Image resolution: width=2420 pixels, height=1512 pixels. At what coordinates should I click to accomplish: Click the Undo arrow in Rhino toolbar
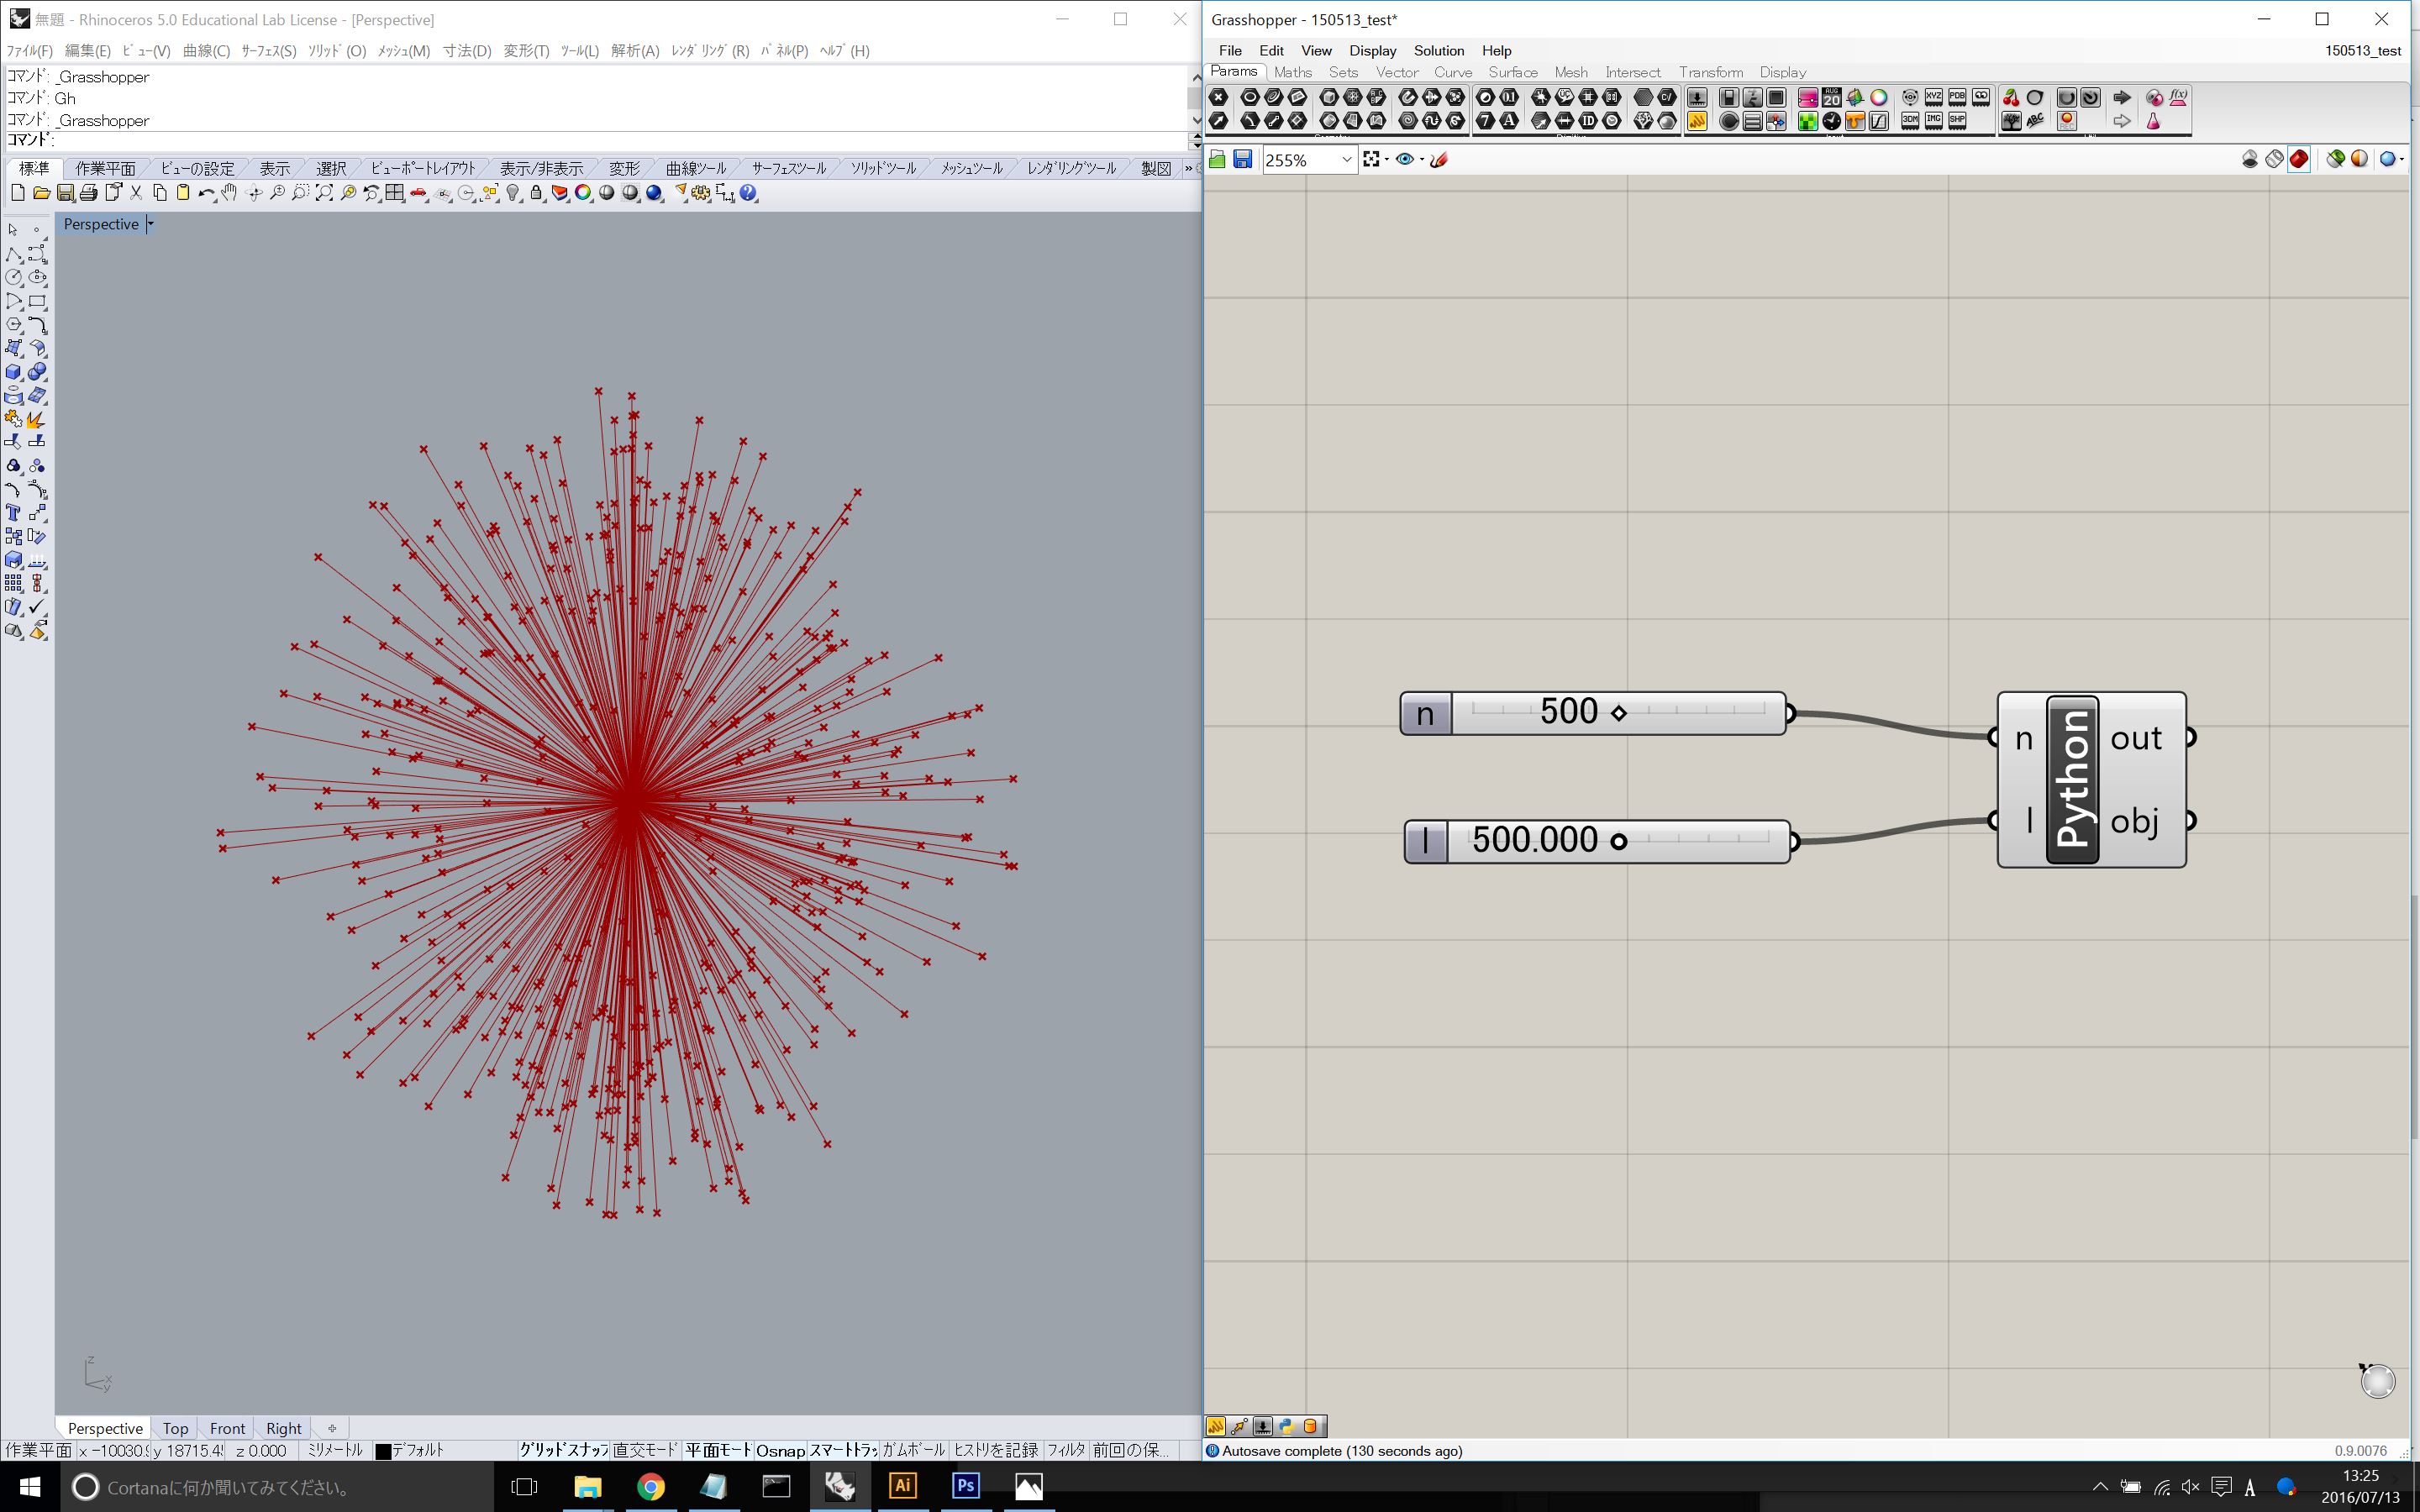(206, 193)
